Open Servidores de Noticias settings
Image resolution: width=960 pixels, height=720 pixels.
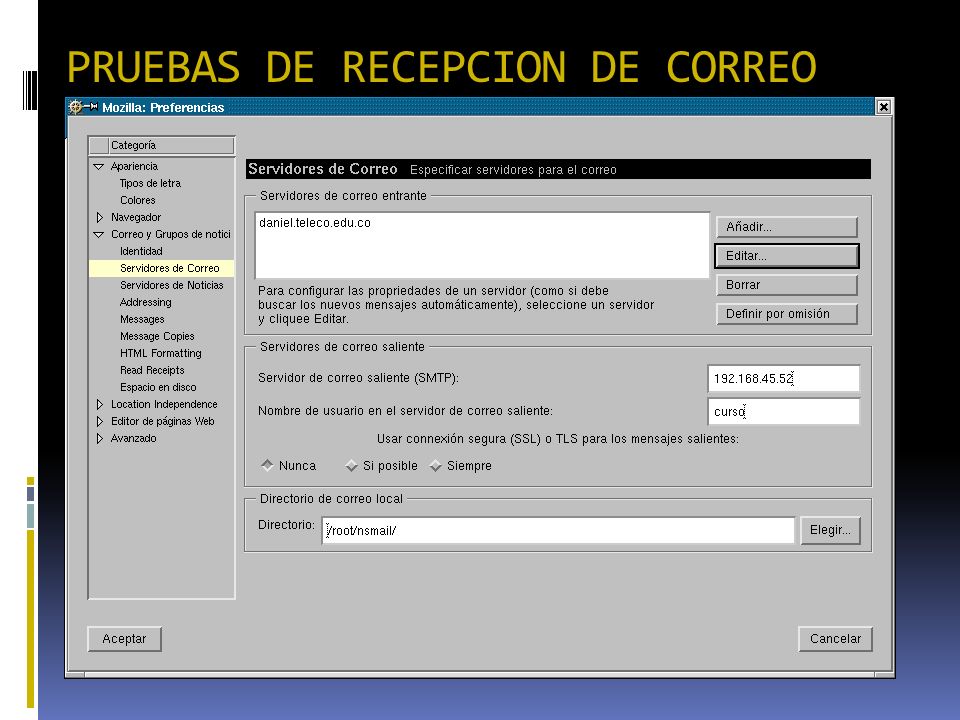coord(171,285)
